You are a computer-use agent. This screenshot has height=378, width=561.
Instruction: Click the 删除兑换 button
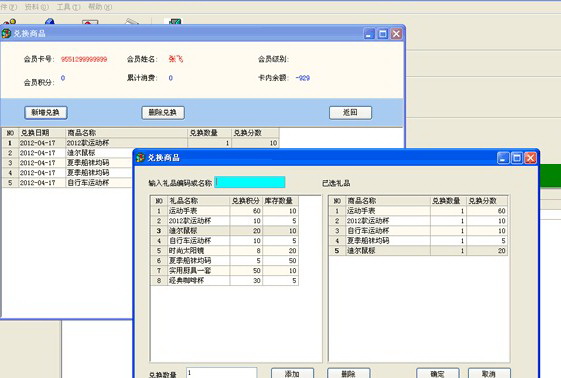[x=163, y=113]
